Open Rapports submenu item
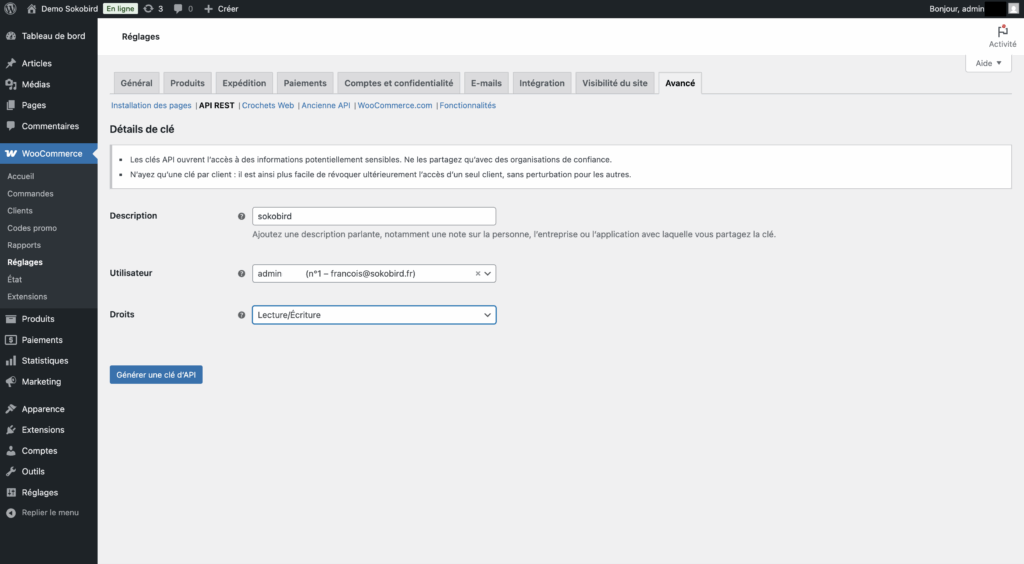1024x564 pixels. point(24,245)
